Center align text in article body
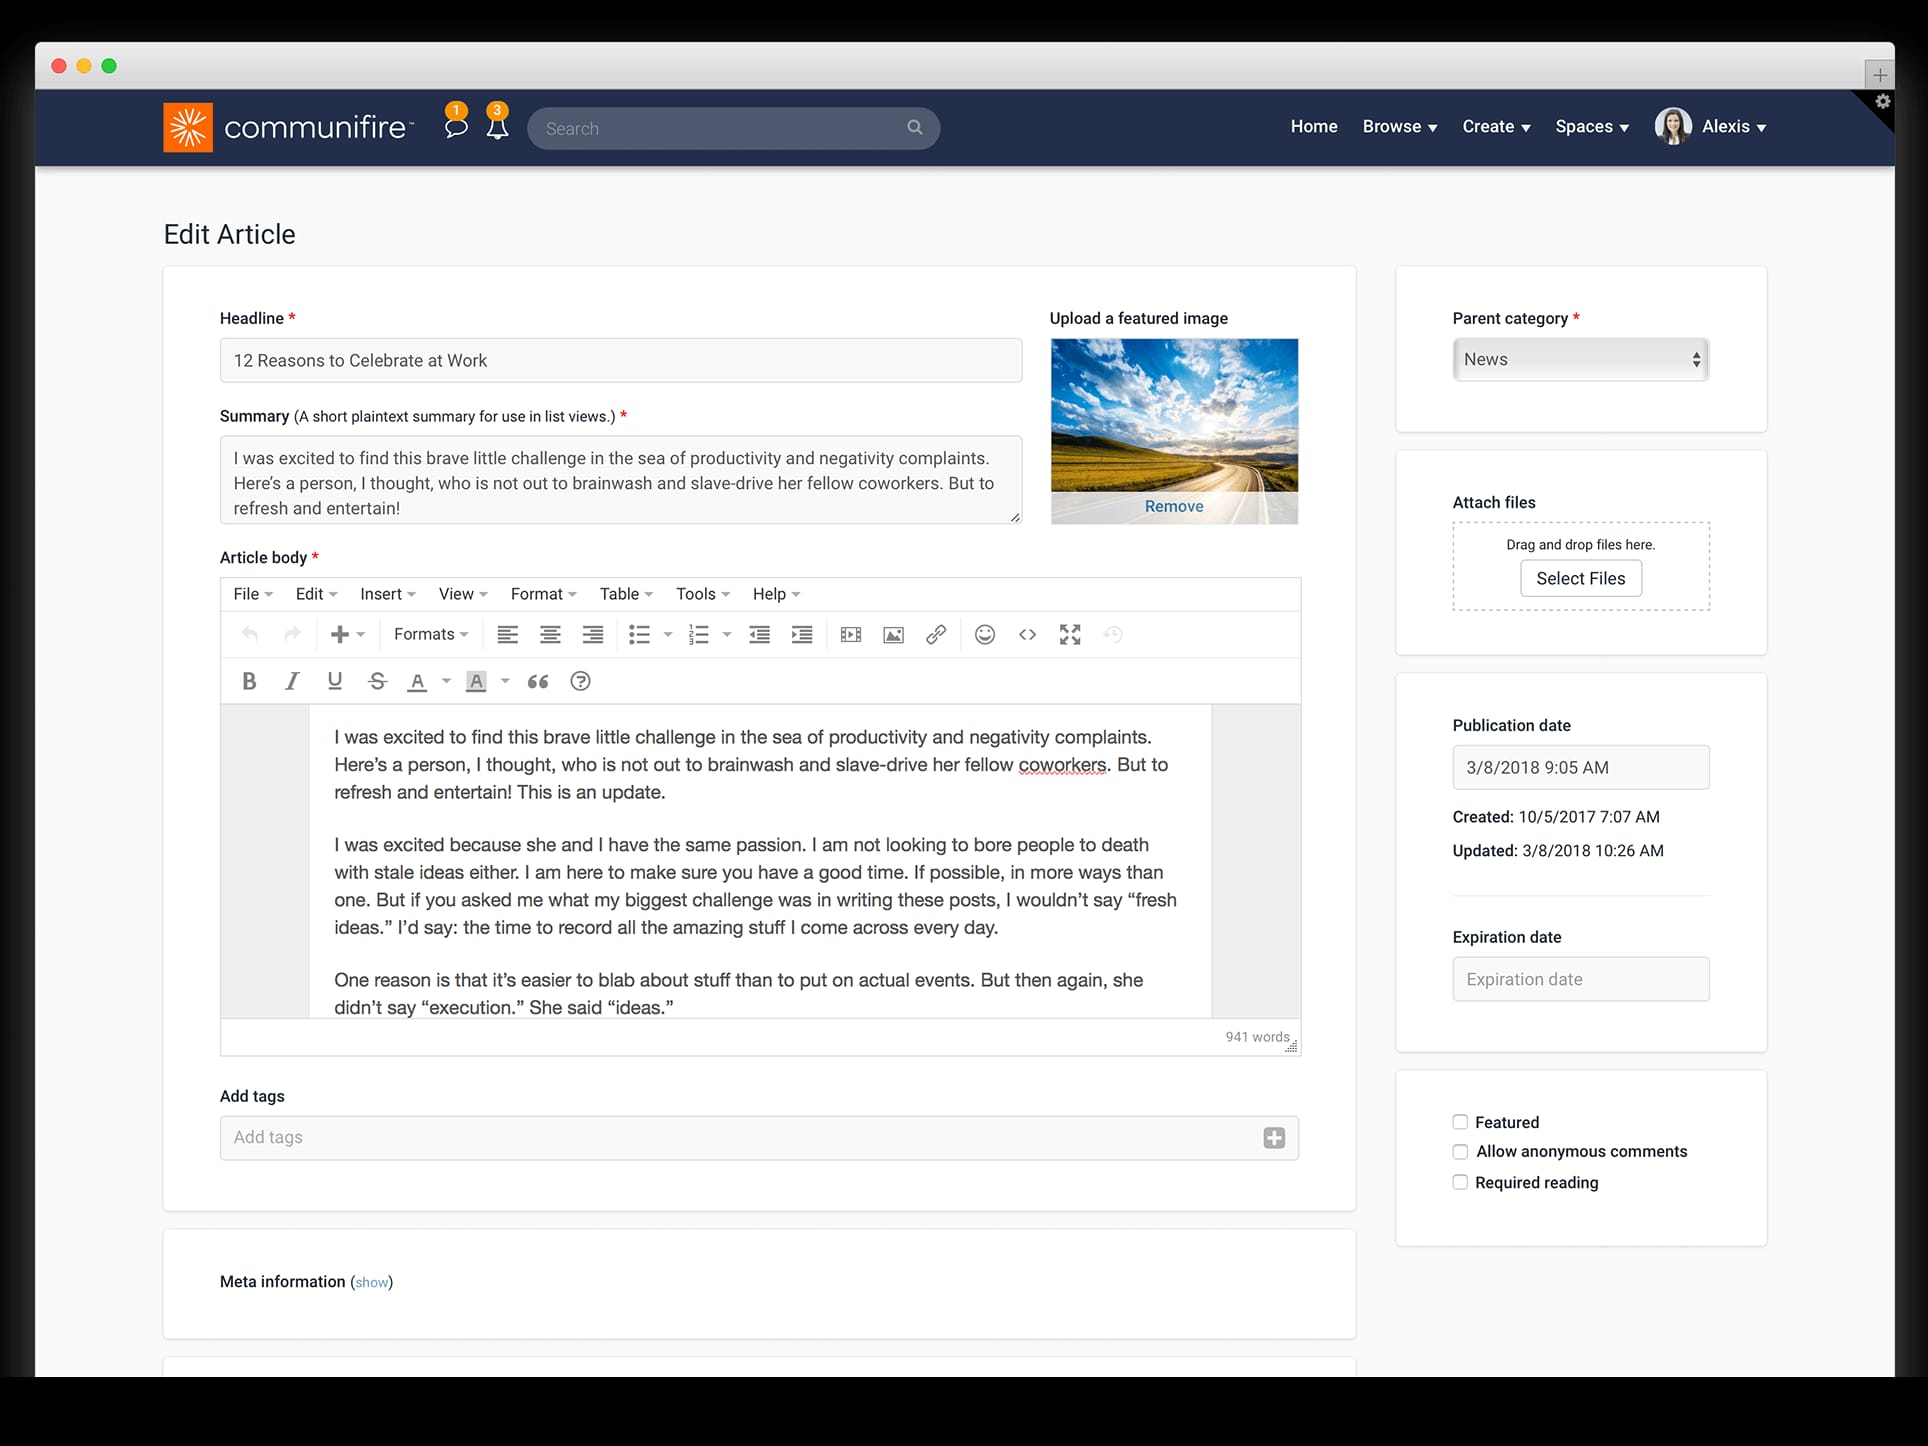The image size is (1928, 1446). tap(550, 634)
